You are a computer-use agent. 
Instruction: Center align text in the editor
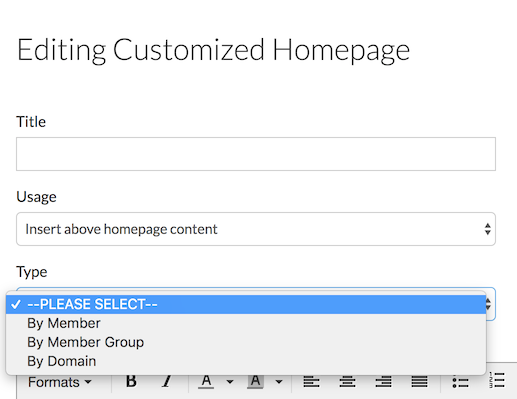[347, 382]
